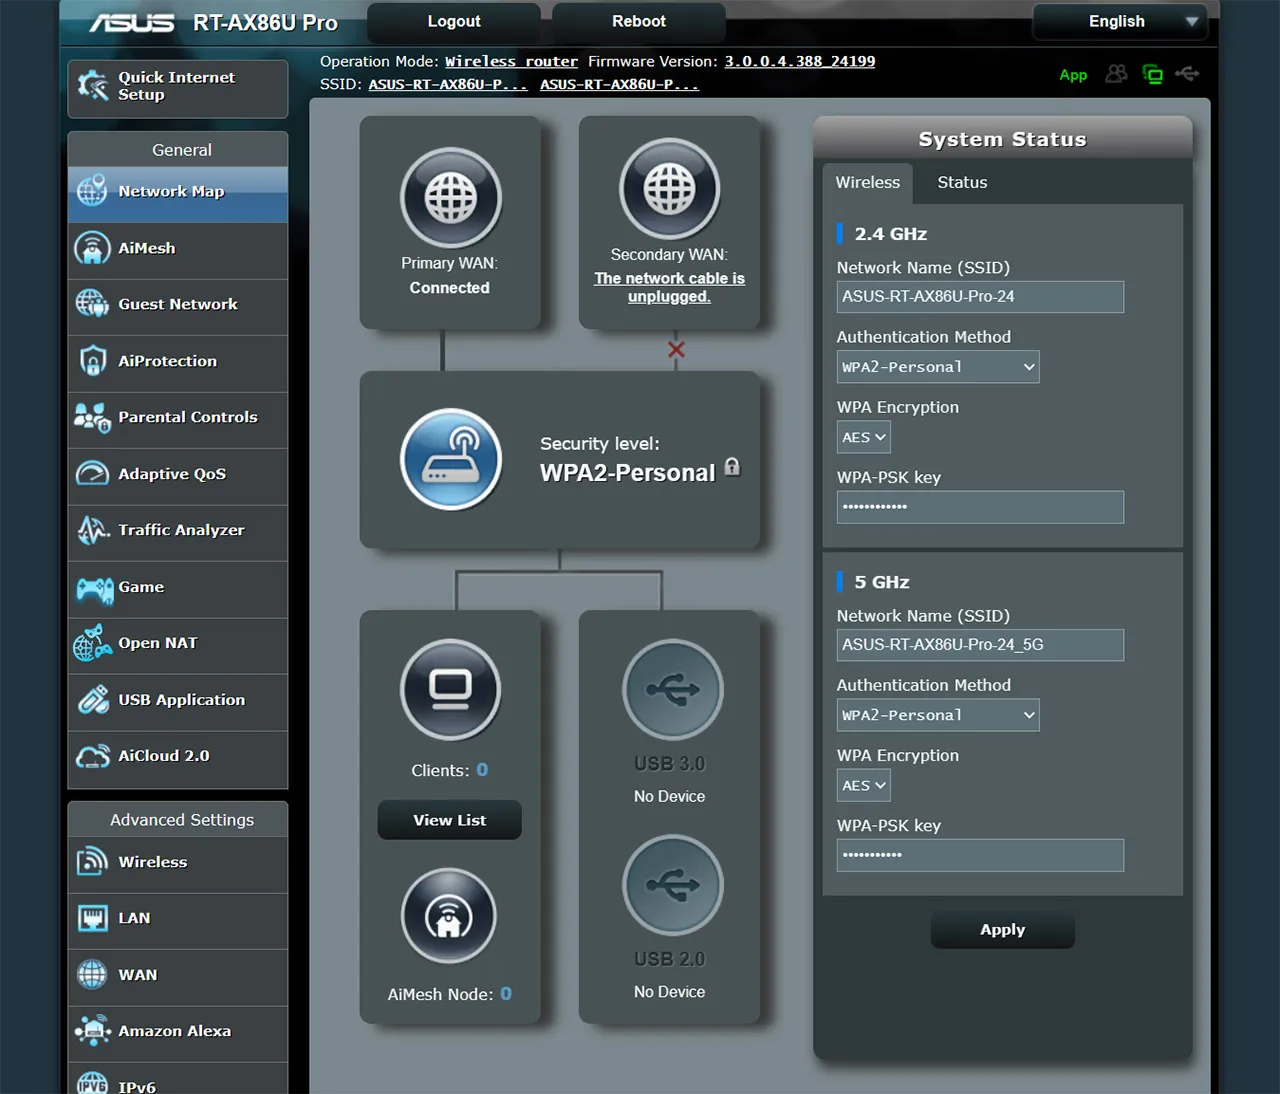Click the lock icon beside WPA2-Personal
1280x1094 pixels.
(732, 467)
